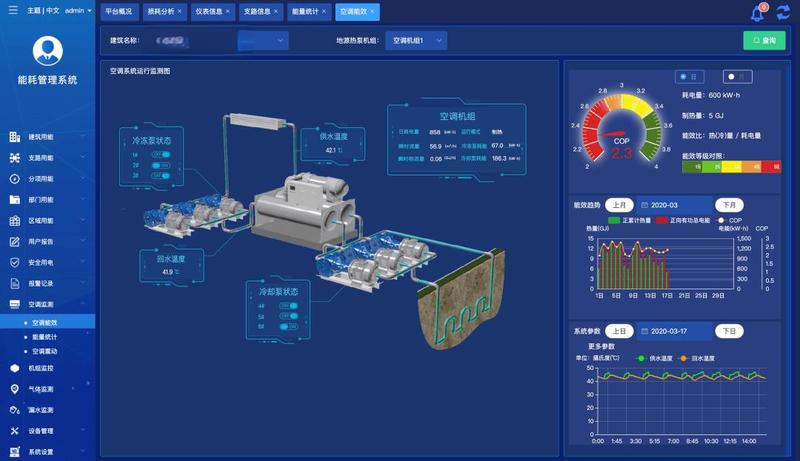
Task: Click the refresh arrows icon
Action: coord(782,13)
